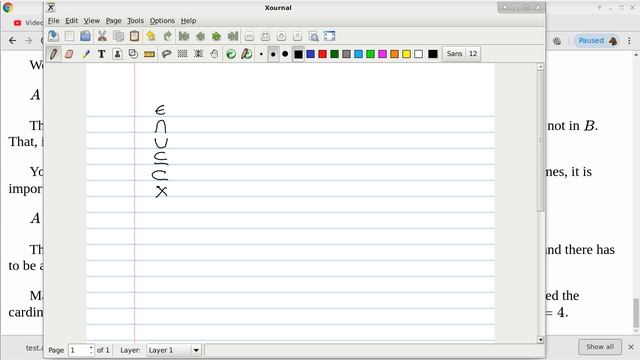The height and width of the screenshot is (360, 640).
Task: Set fine pen thickness
Action: coord(261,54)
